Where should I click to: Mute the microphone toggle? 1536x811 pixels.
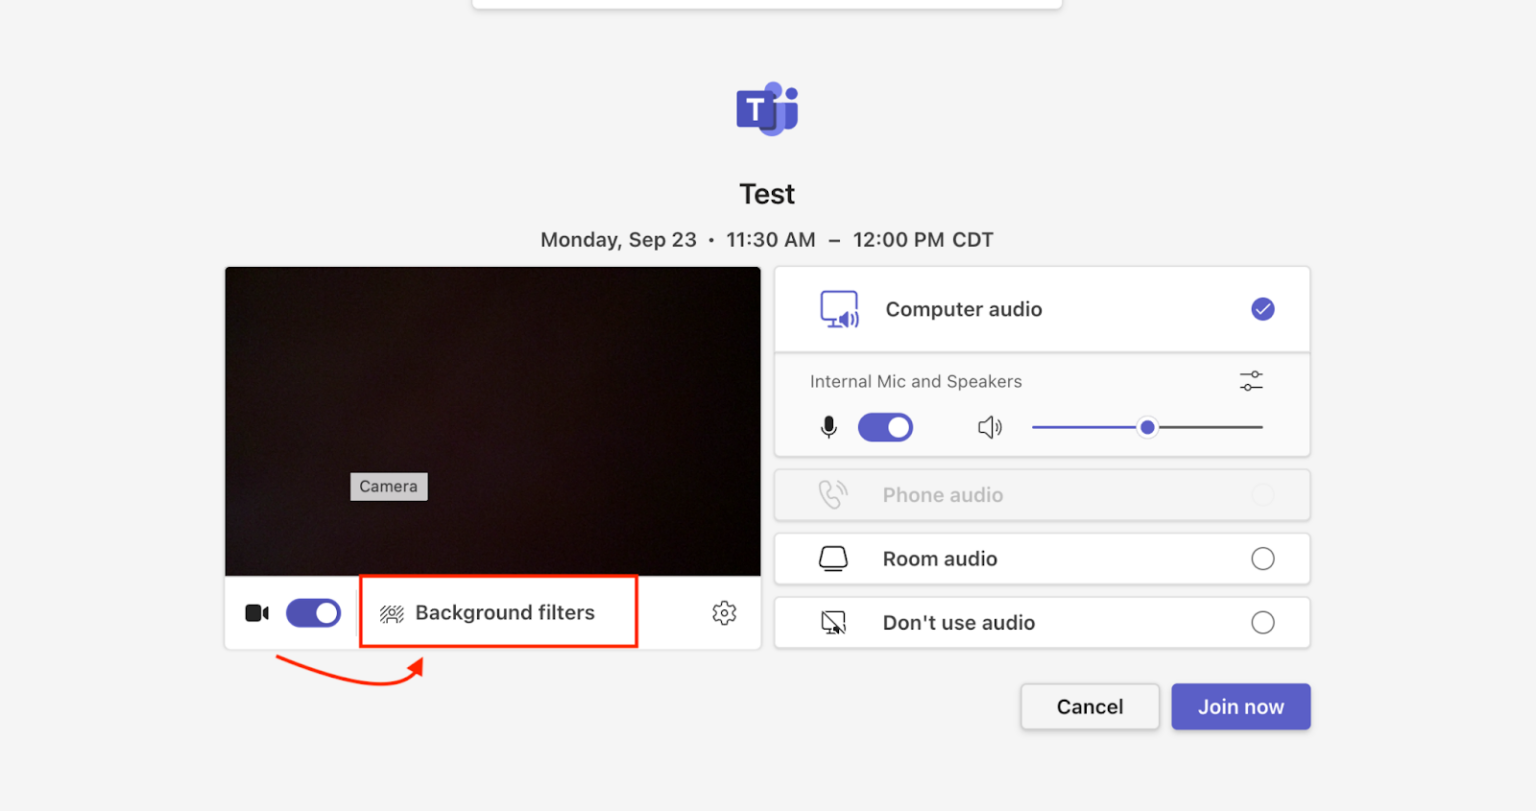(885, 427)
